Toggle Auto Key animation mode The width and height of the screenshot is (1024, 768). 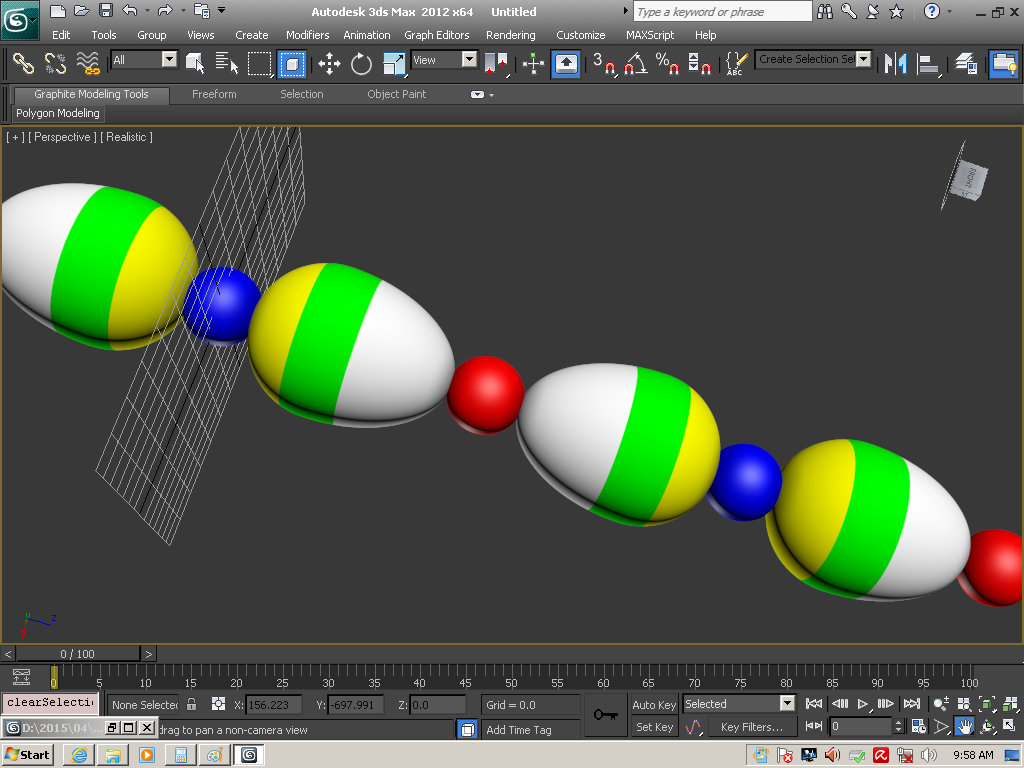click(x=654, y=704)
